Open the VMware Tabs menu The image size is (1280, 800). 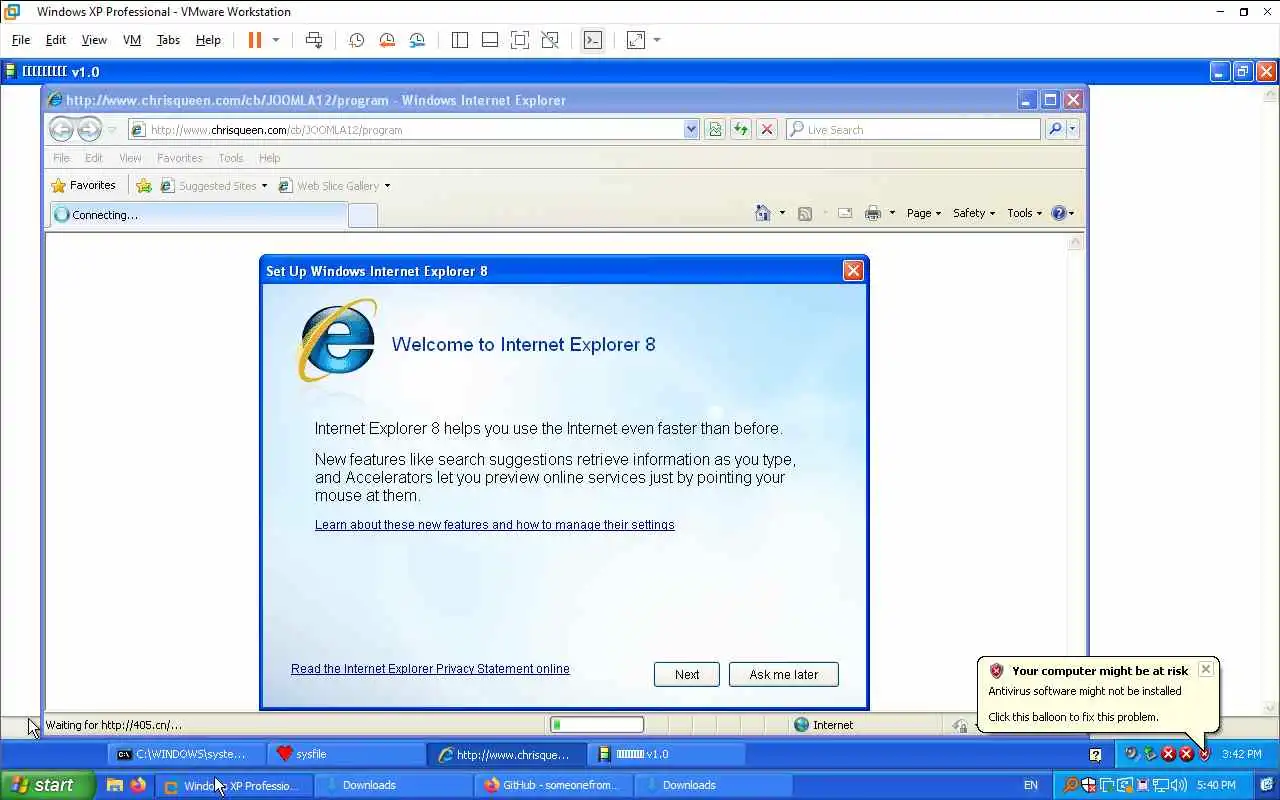pos(168,40)
